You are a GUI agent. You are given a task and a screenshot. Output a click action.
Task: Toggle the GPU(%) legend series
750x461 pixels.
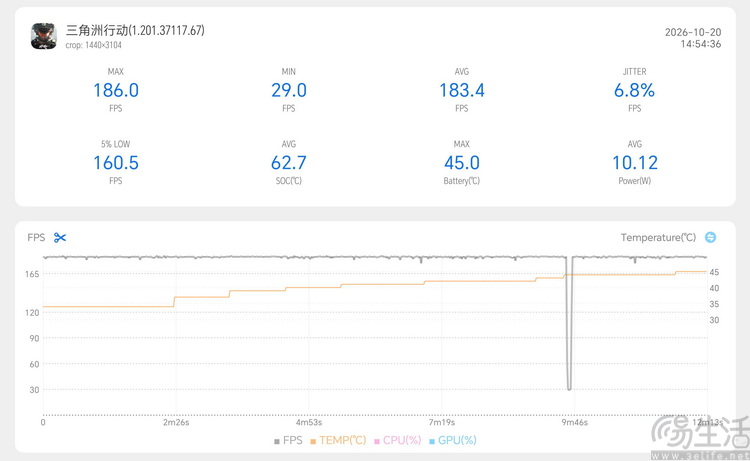452,440
